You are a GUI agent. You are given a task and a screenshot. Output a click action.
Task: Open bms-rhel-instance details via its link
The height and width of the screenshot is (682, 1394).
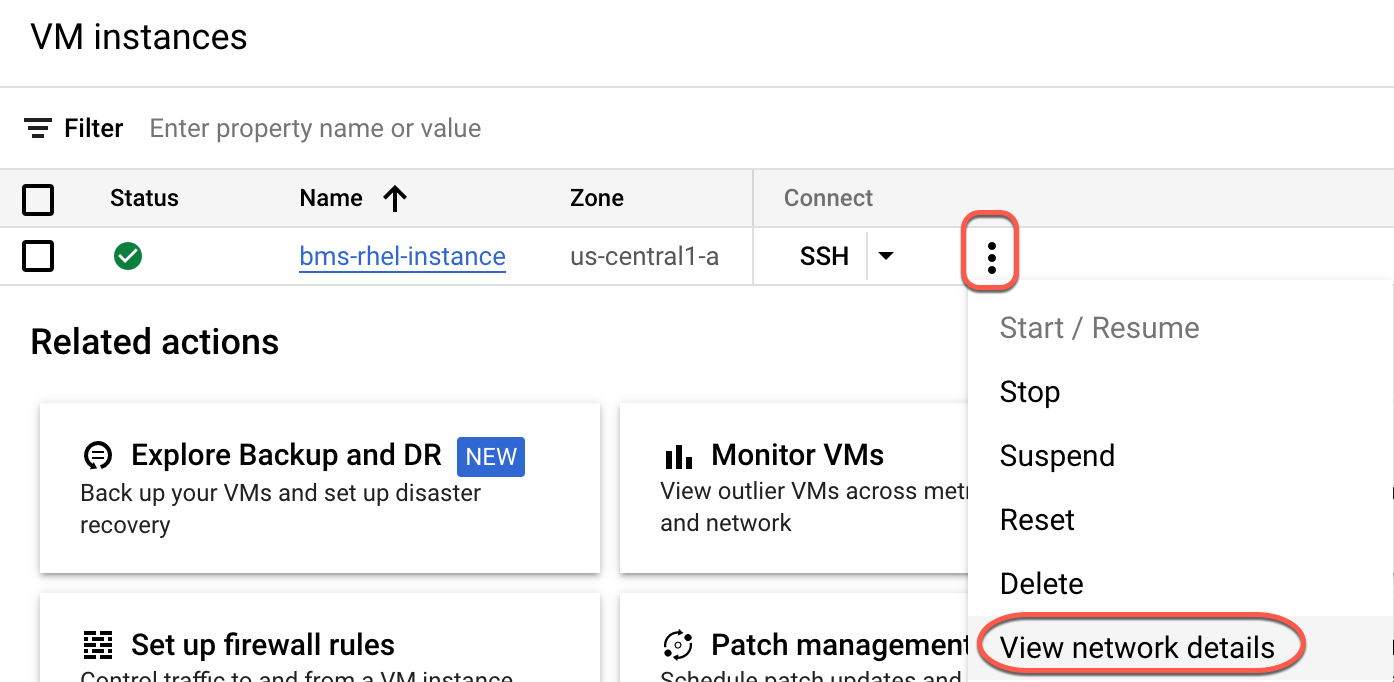point(402,256)
